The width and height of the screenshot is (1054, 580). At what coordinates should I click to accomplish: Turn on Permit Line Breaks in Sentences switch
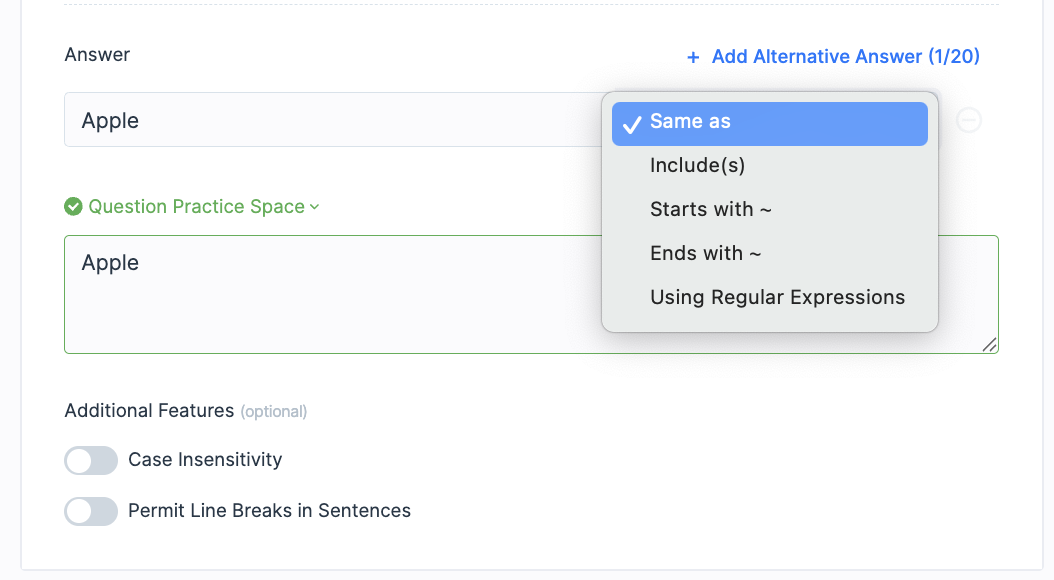[x=91, y=512]
